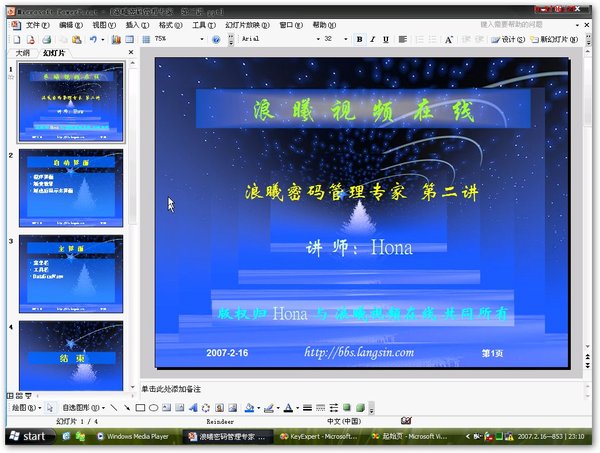The height and width of the screenshot is (453, 600).
Task: Open the 插入 (Insert) menu
Action: click(x=132, y=24)
